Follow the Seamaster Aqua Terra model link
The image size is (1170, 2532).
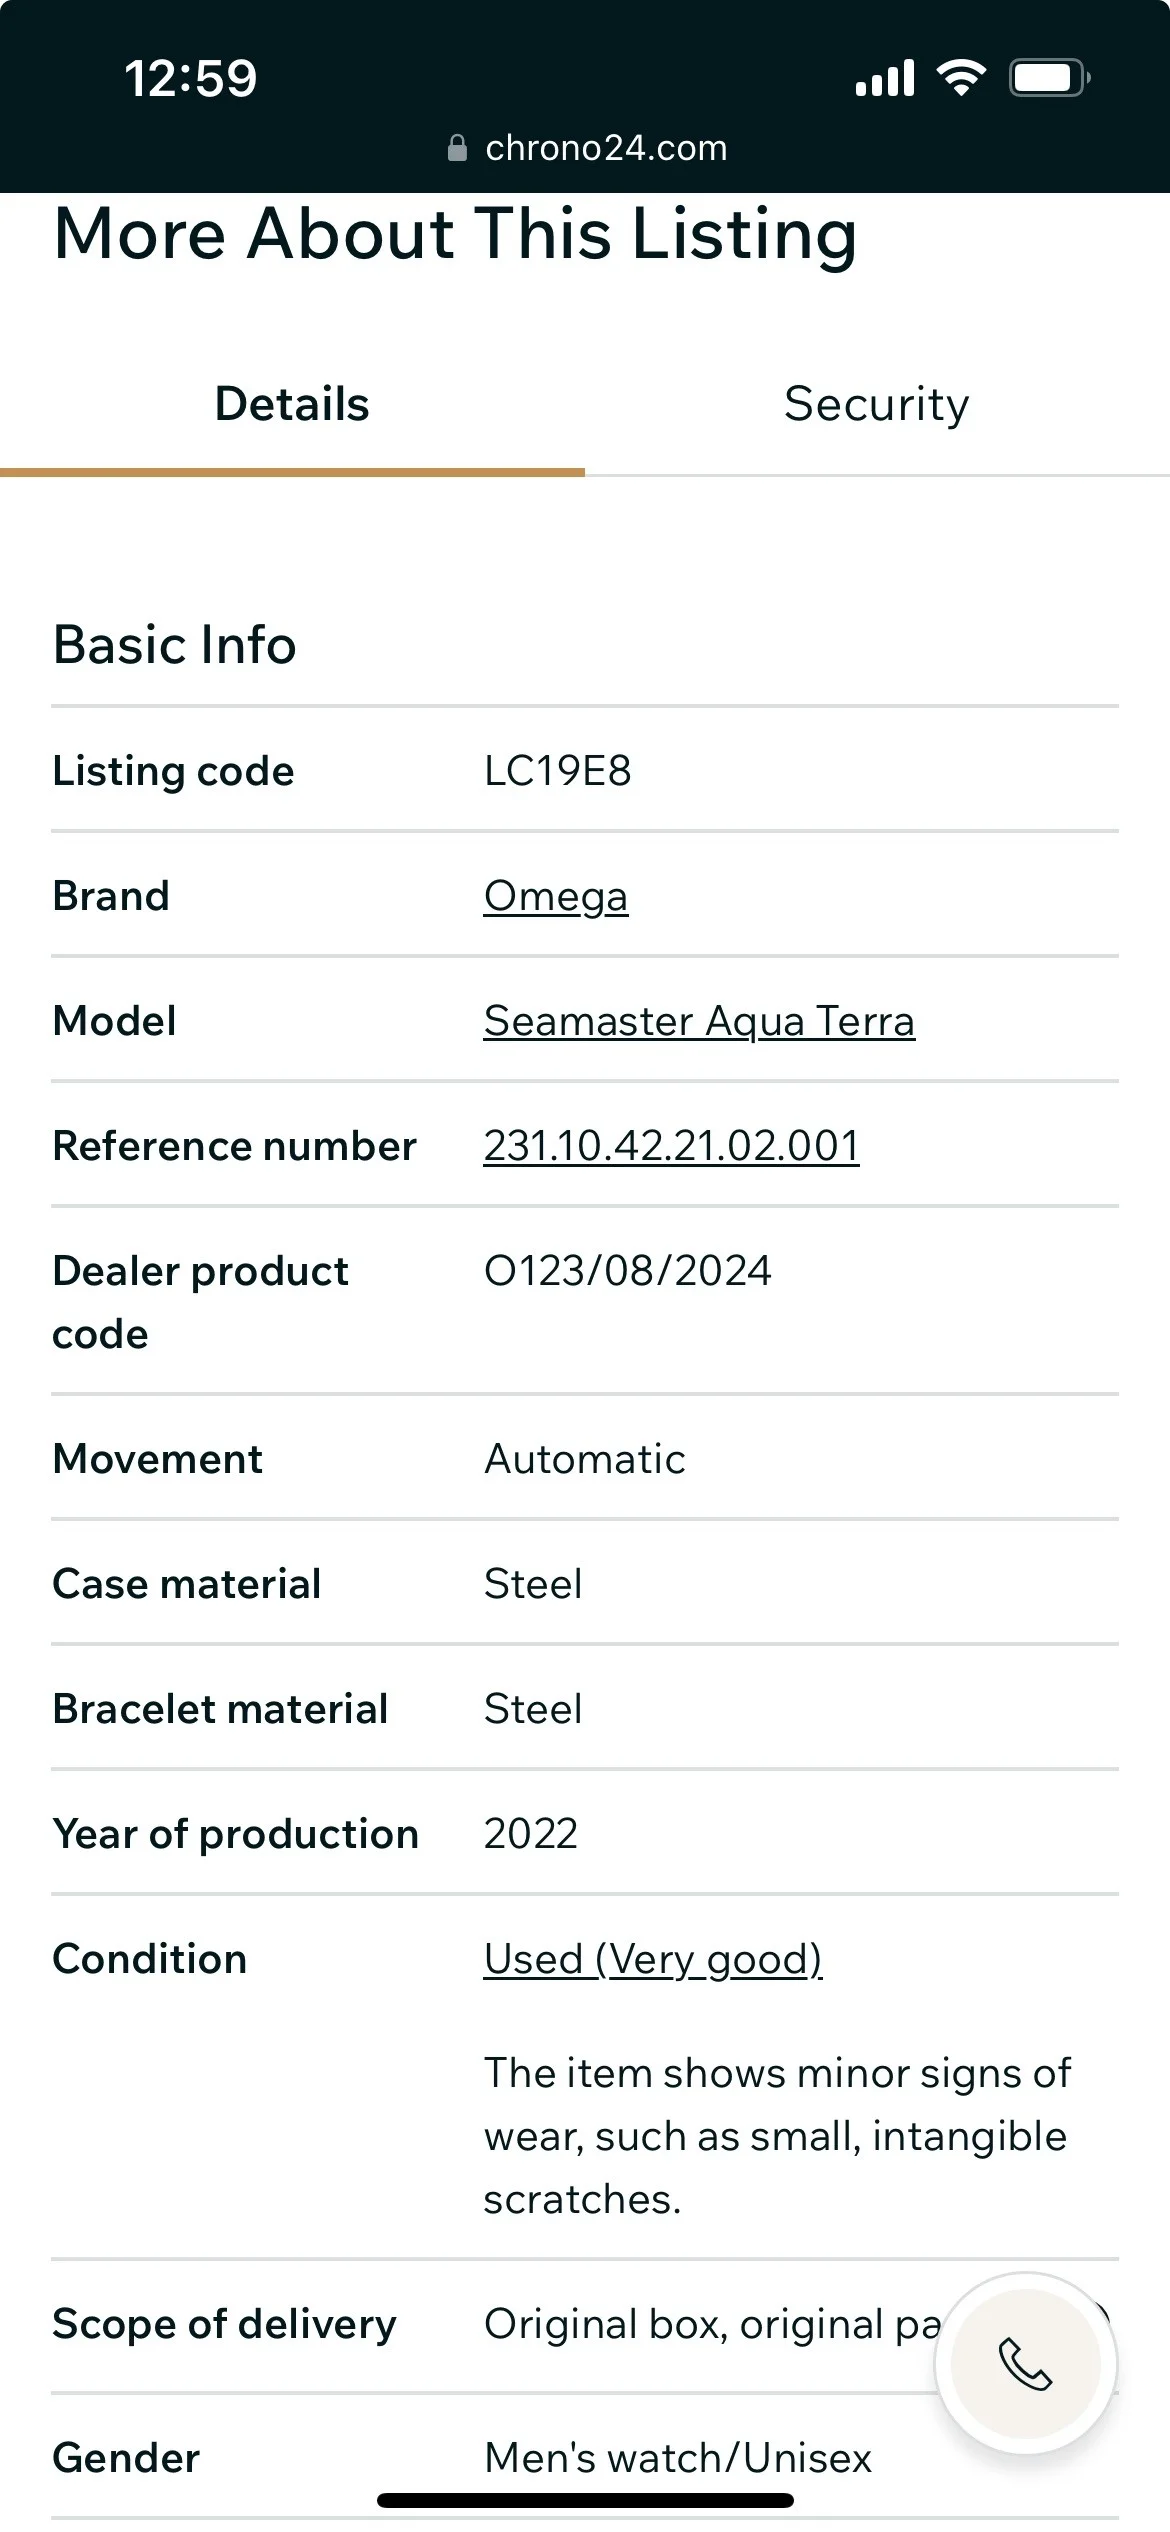[699, 1021]
